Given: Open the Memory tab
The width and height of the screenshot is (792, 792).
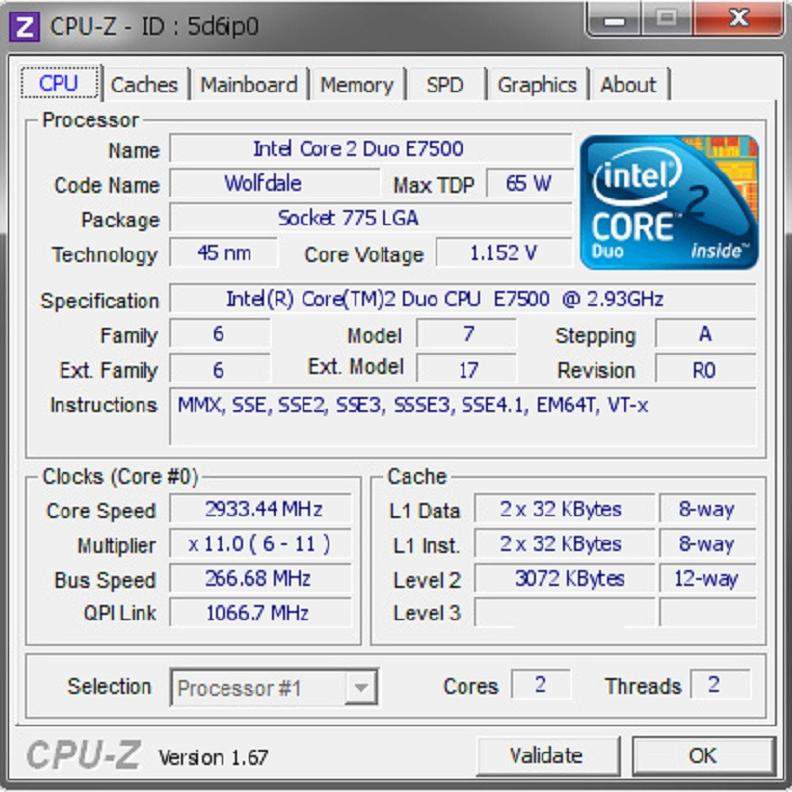Looking at the screenshot, I should [x=356, y=85].
